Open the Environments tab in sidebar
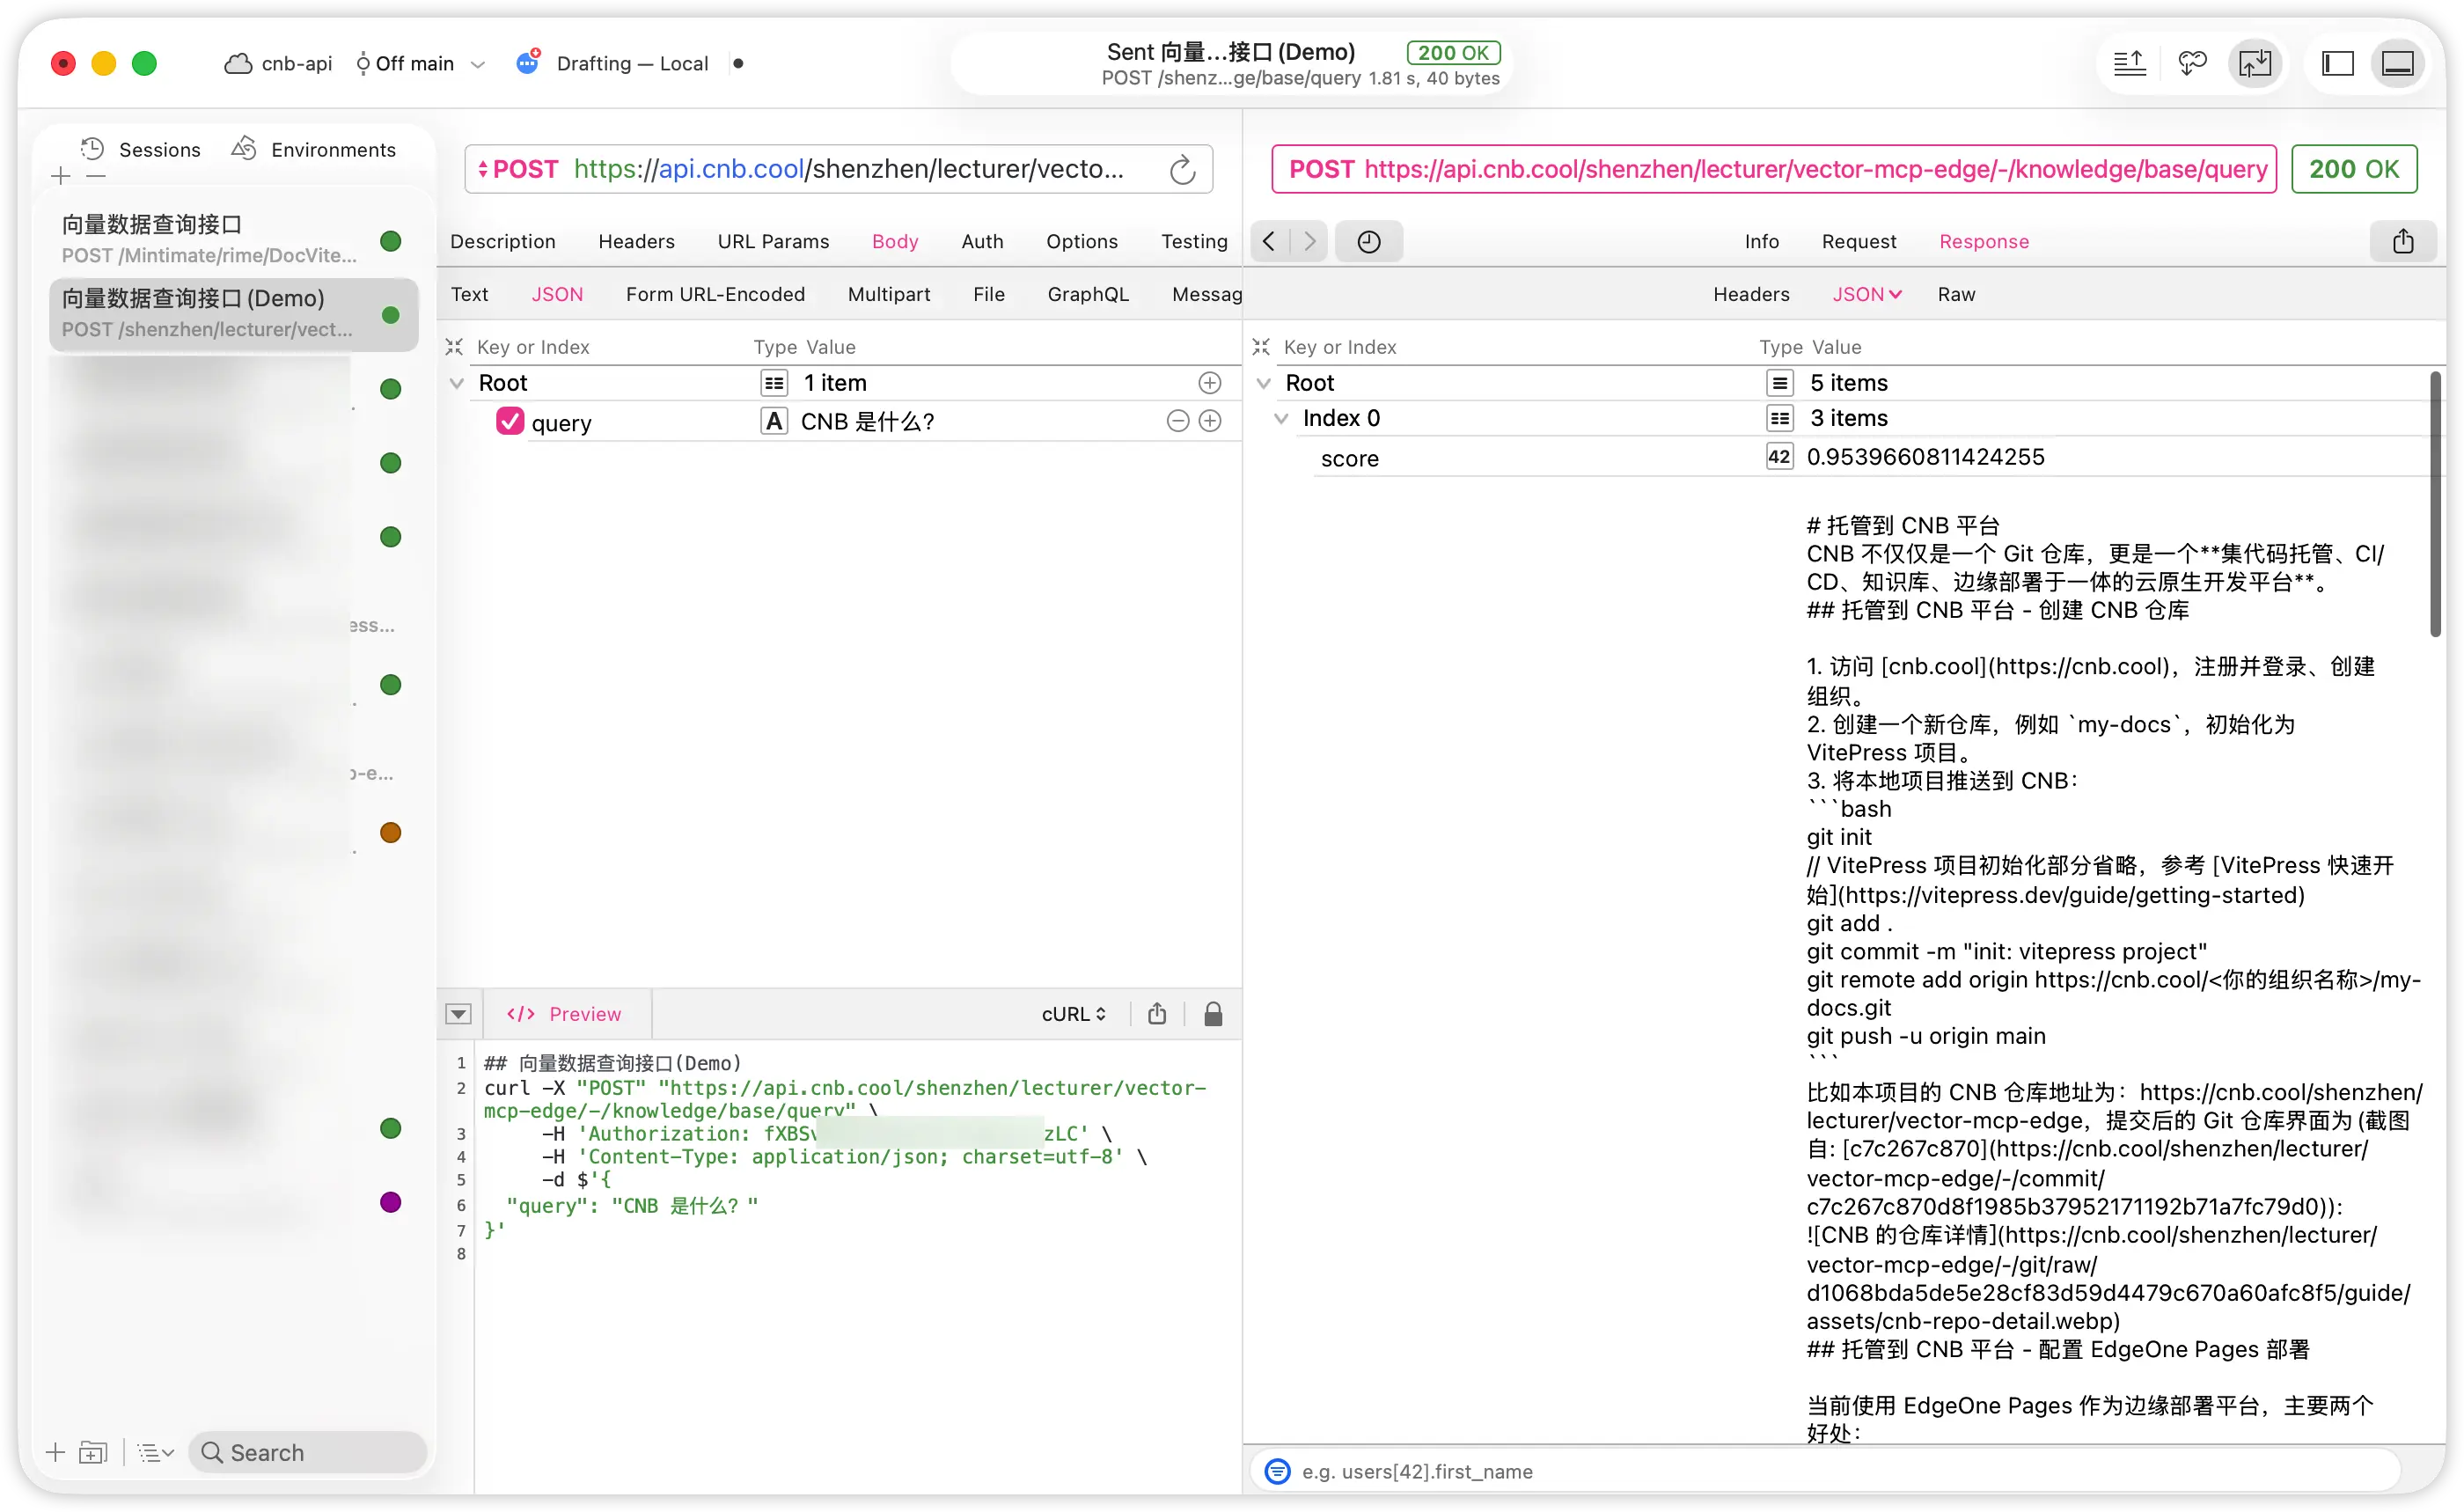 point(314,149)
